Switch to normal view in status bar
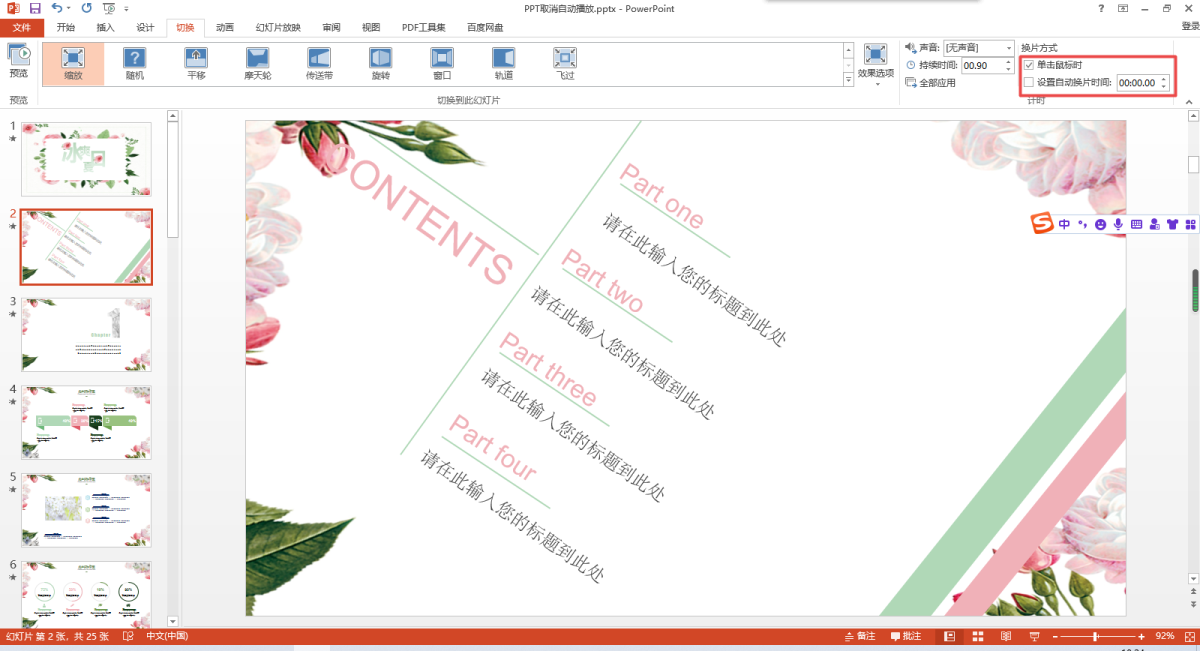1200x651 pixels. (x=949, y=636)
